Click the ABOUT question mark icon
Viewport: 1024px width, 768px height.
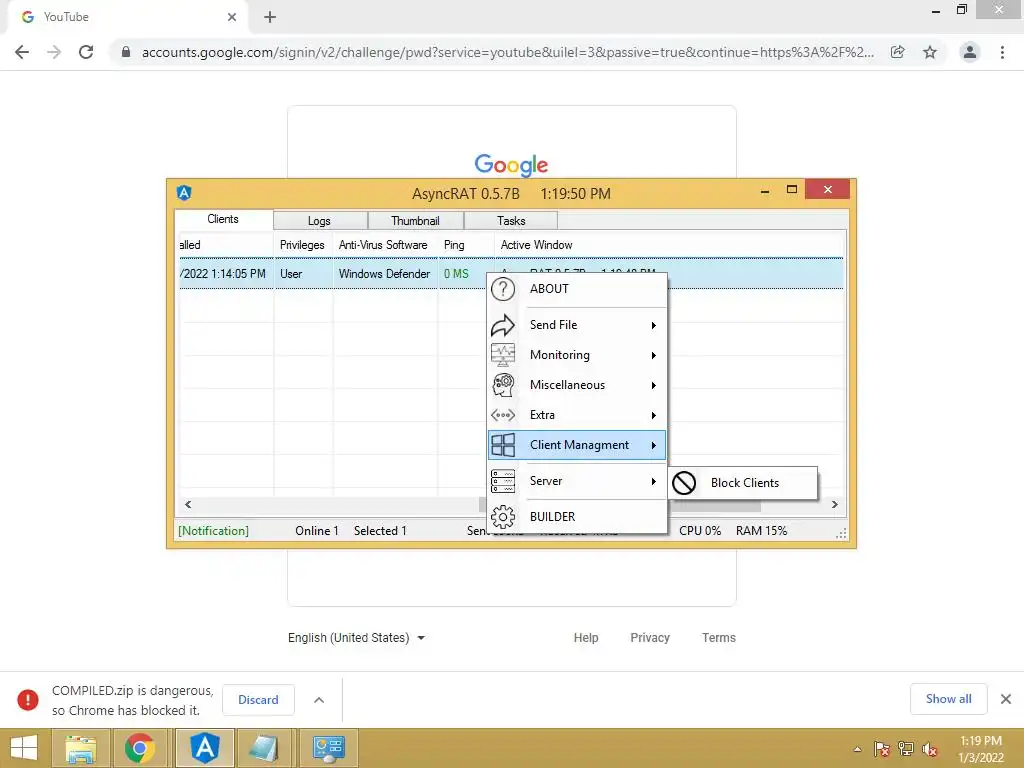pos(503,289)
